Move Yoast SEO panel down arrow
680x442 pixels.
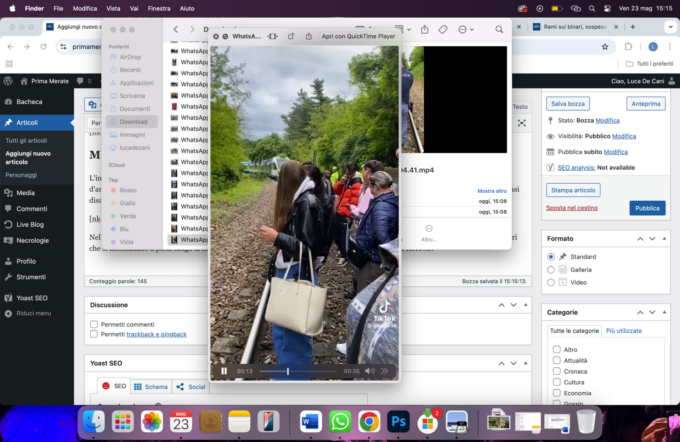point(513,363)
